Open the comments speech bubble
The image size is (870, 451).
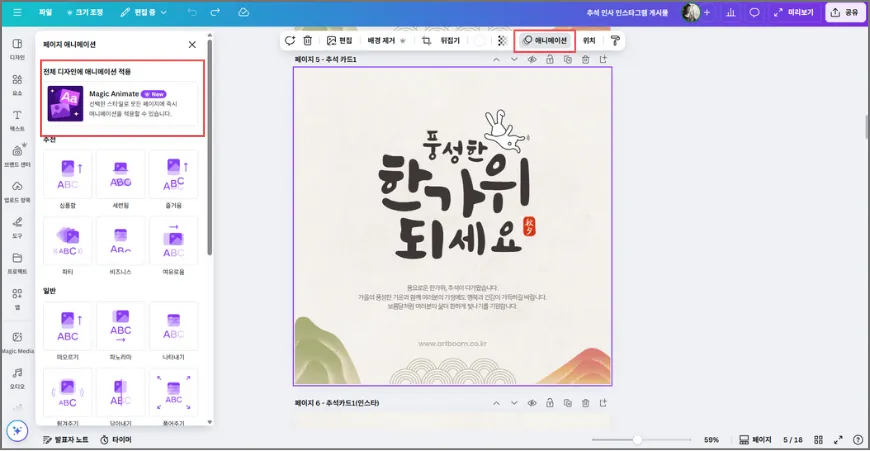pyautogui.click(x=754, y=12)
